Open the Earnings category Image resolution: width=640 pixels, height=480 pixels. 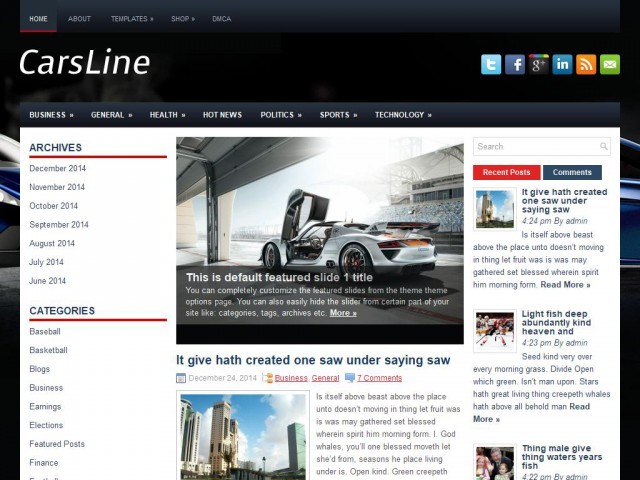click(45, 407)
